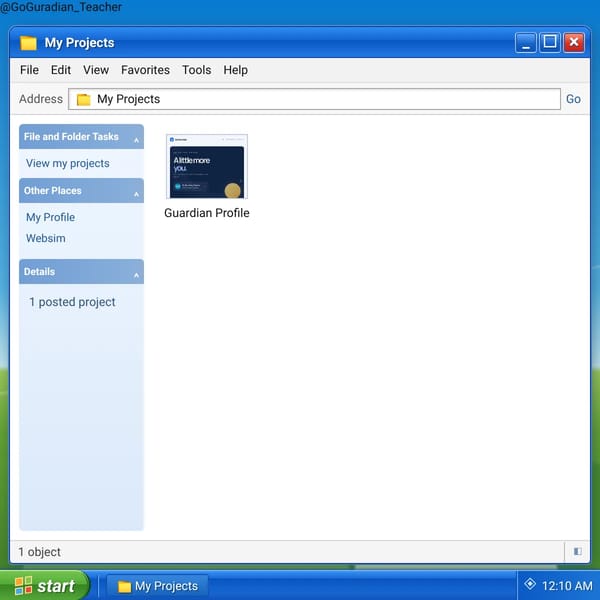Click the My Projects address field
Image resolution: width=600 pixels, height=600 pixels.
[314, 99]
